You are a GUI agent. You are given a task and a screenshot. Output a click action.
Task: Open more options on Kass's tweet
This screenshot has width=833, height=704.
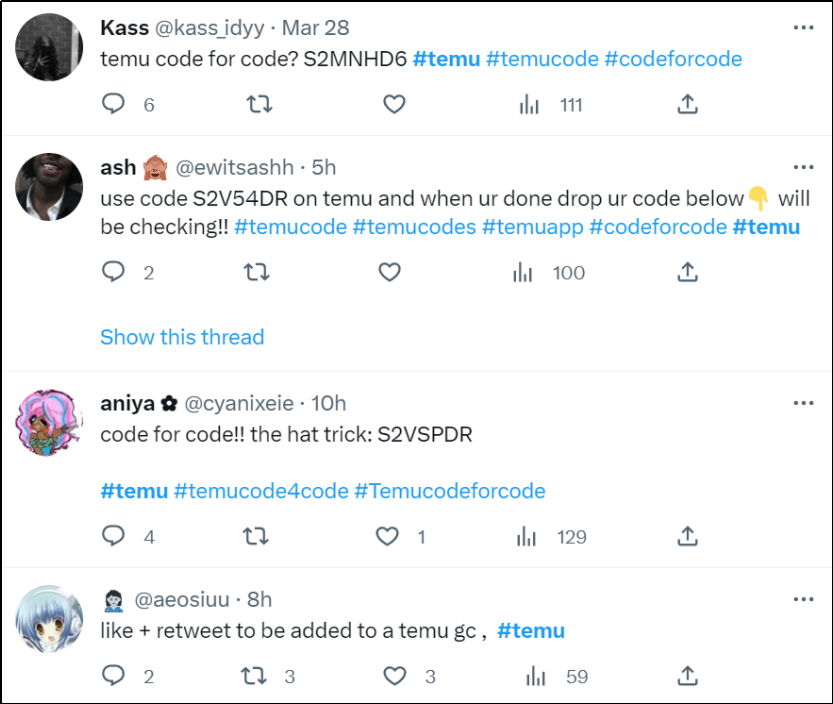(x=803, y=28)
